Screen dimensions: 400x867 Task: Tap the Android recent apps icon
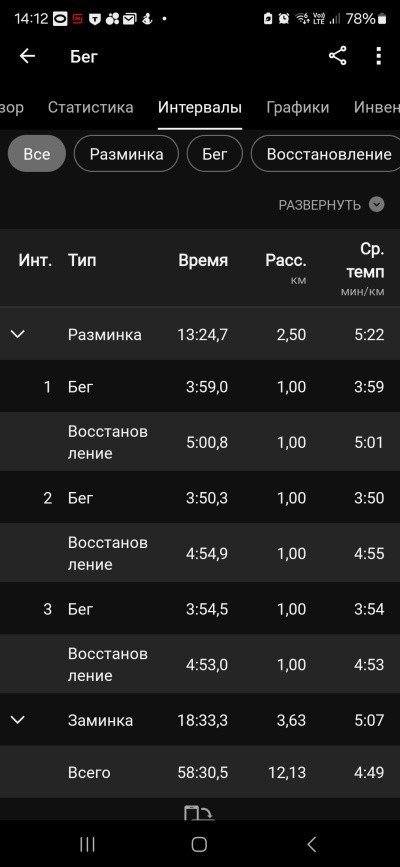[87, 844]
